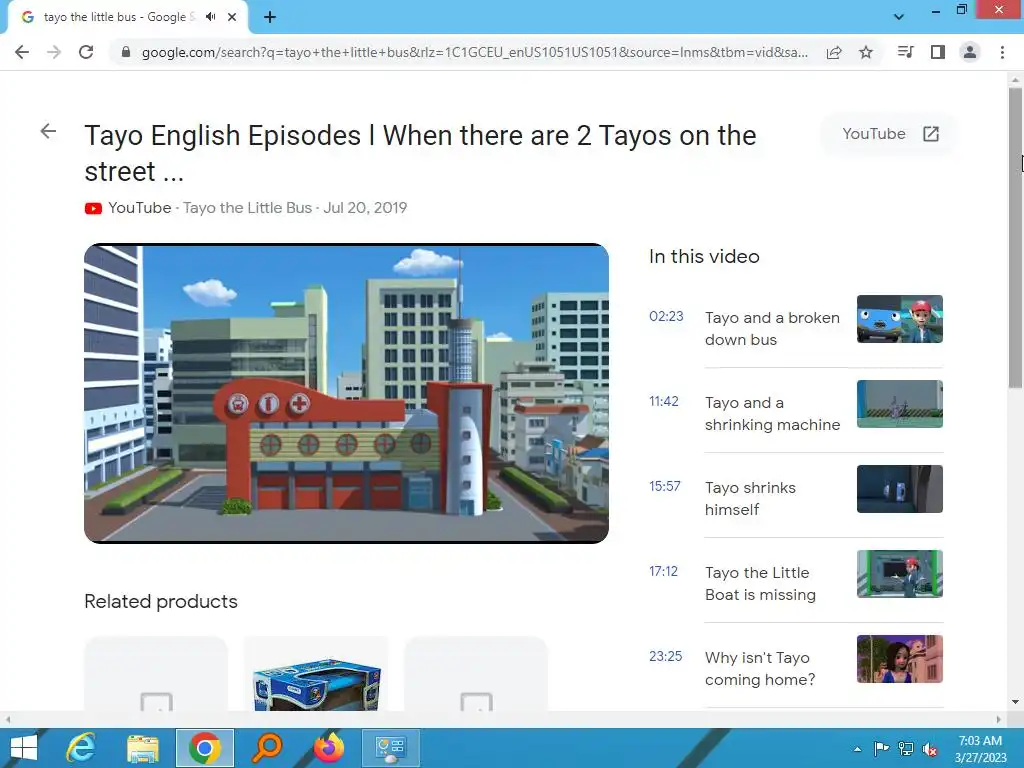
Task: Click the Tayo shrinks himself thumbnail
Action: tap(899, 488)
